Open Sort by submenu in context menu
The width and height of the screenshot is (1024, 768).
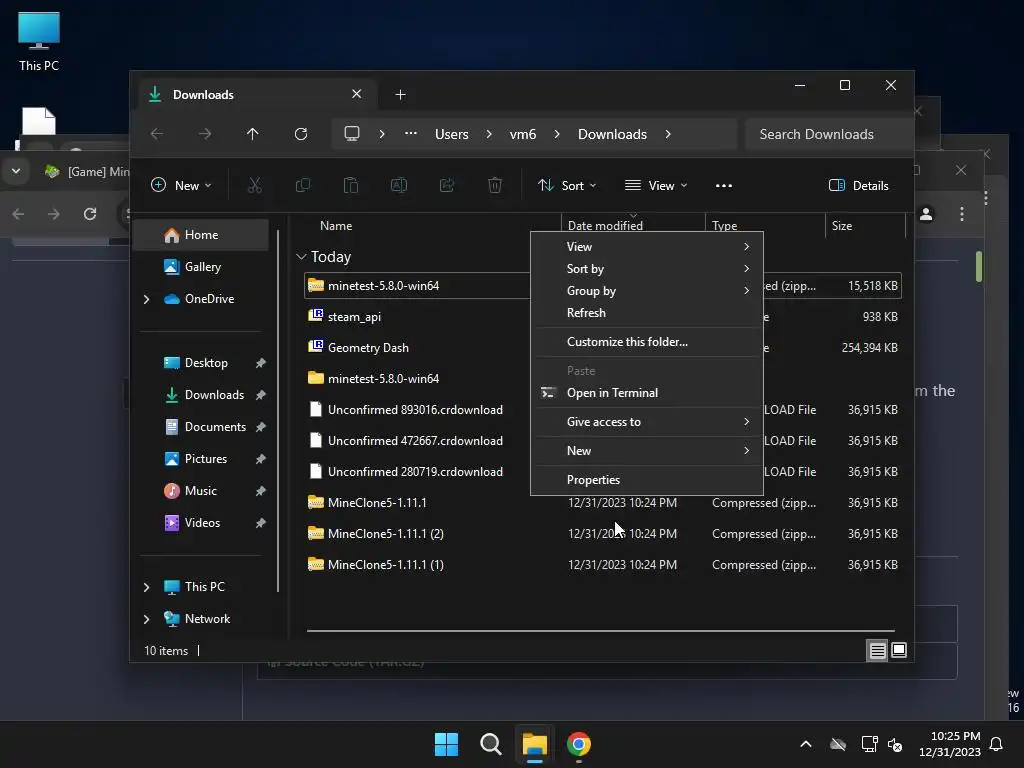click(x=647, y=268)
